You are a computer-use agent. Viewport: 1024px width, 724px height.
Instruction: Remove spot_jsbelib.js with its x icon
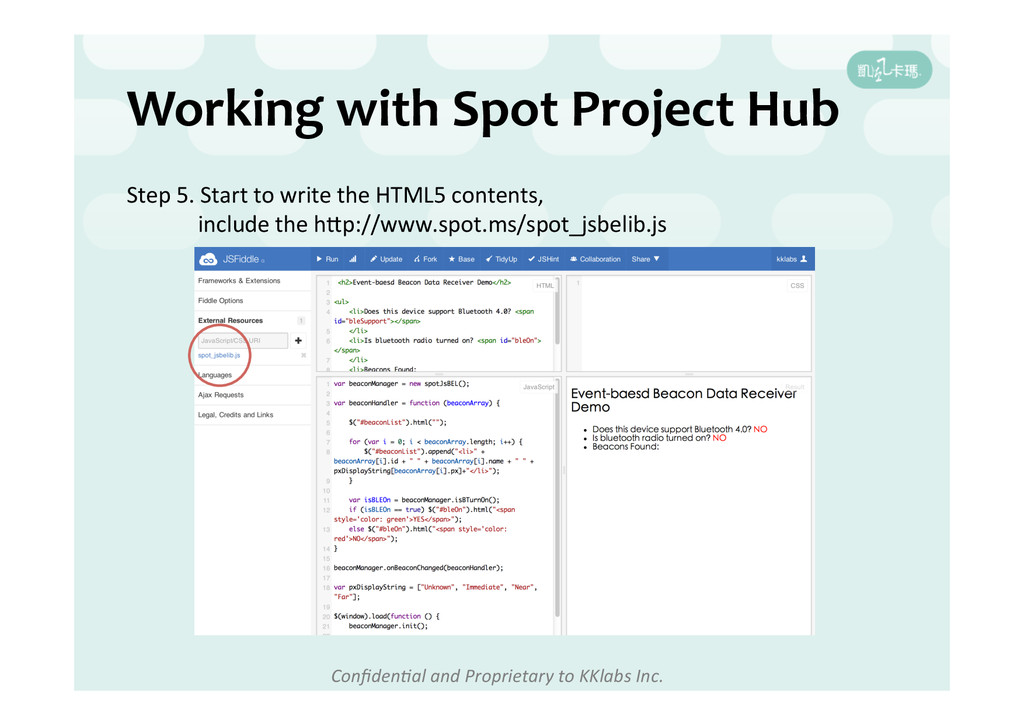(x=303, y=356)
